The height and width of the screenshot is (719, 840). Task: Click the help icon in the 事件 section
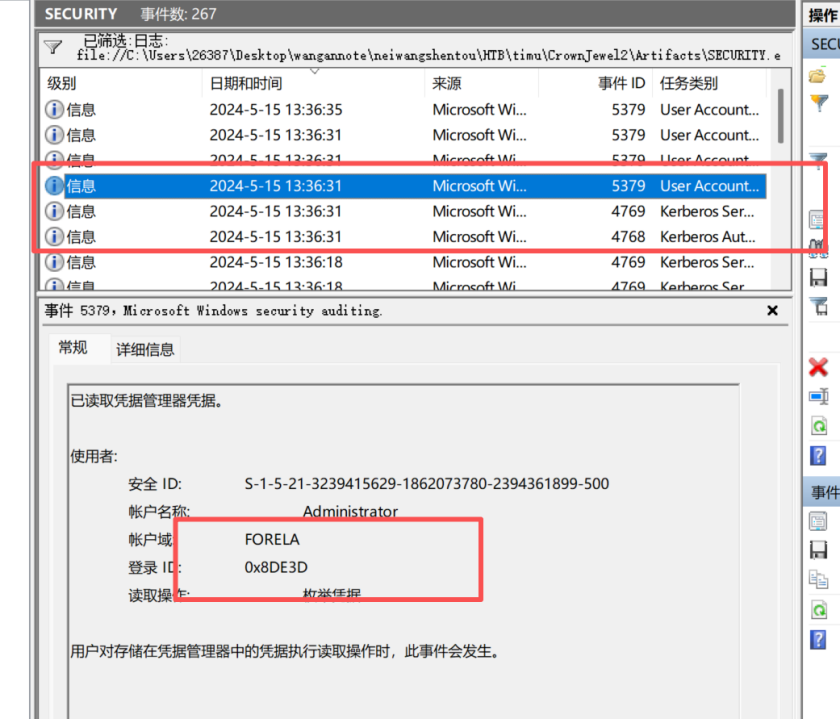click(x=818, y=639)
